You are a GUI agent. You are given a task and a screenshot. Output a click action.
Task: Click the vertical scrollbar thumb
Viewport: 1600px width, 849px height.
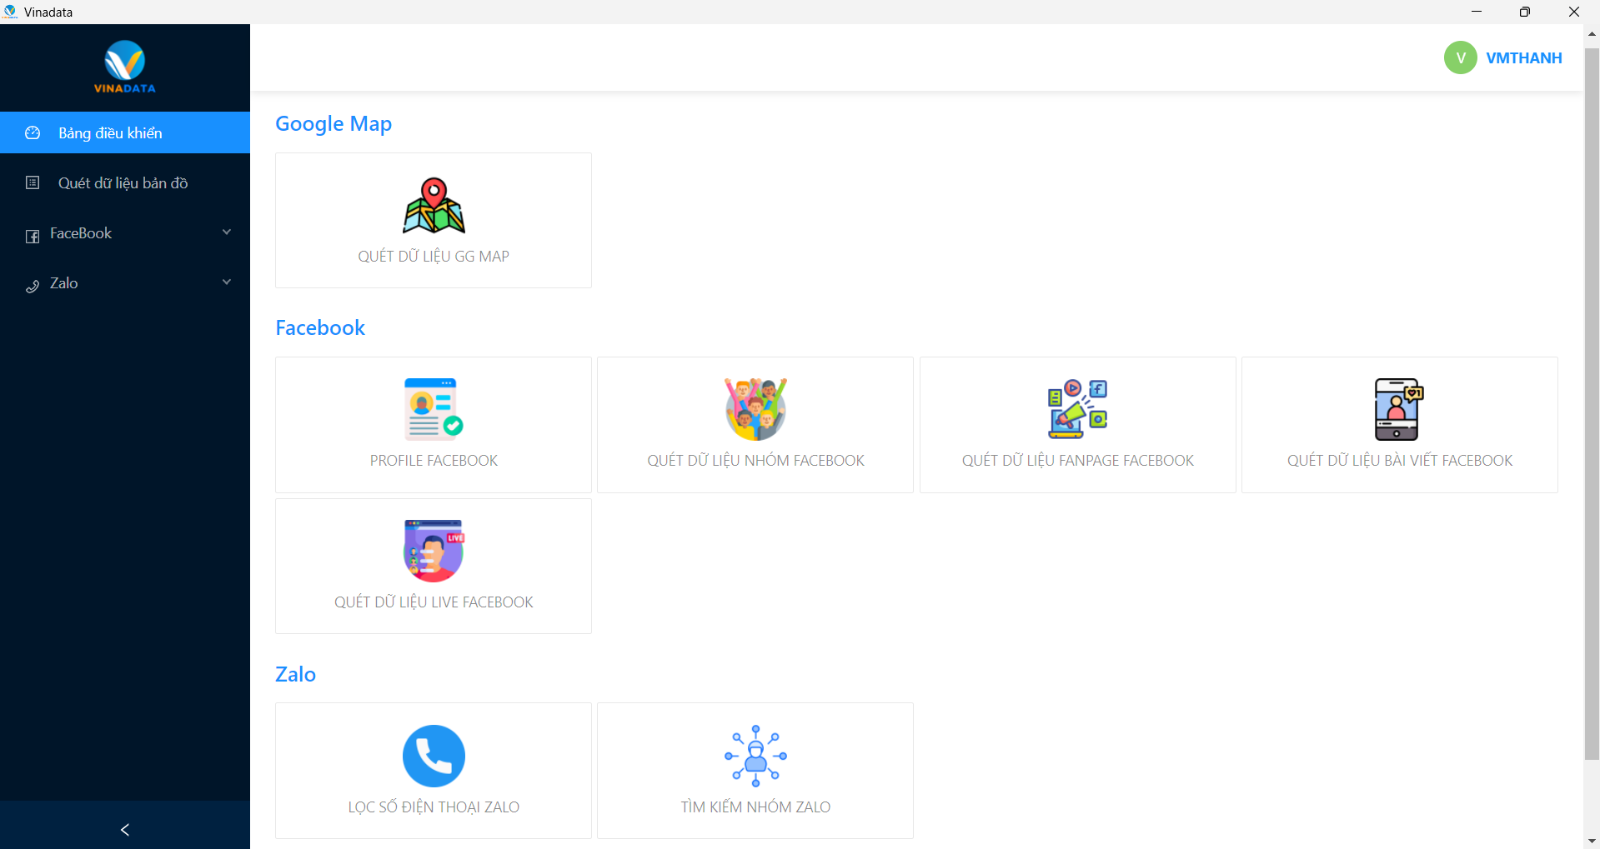pos(1592,402)
